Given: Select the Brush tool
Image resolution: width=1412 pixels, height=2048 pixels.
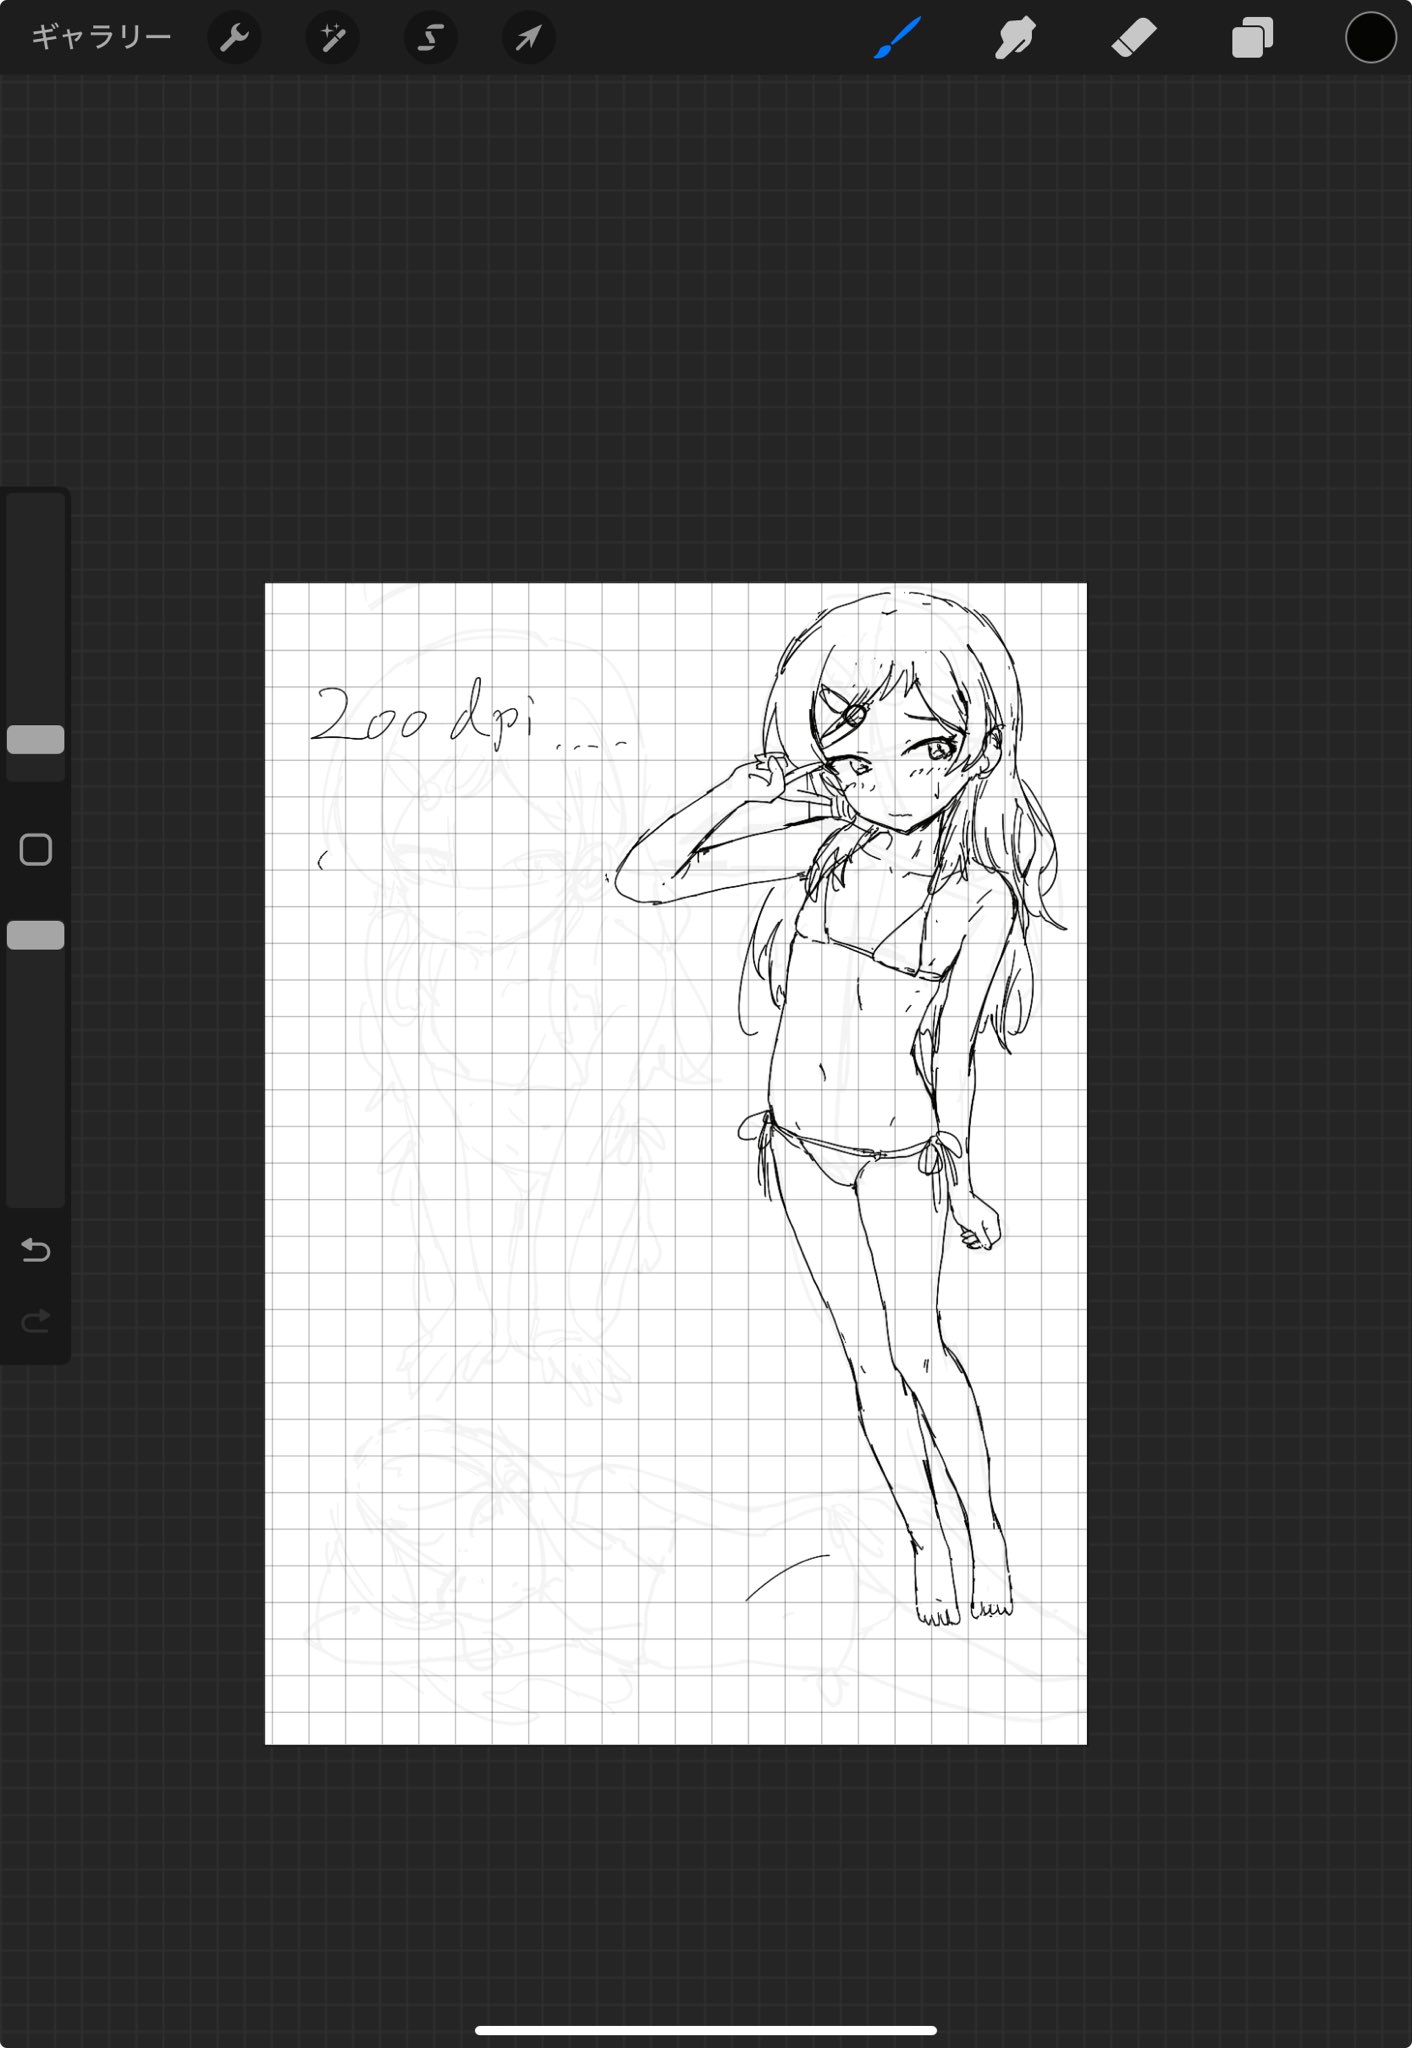Looking at the screenshot, I should coord(897,38).
